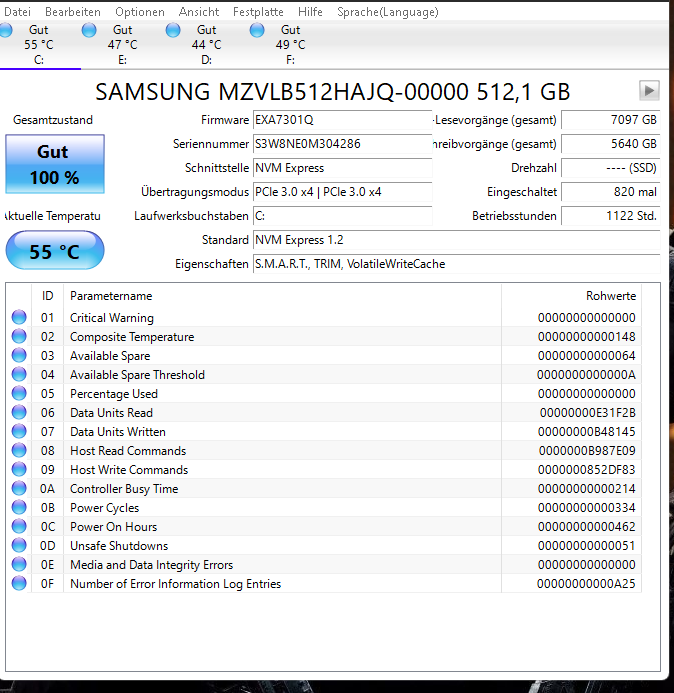Click the status icon for Composite Temperature

click(x=19, y=336)
